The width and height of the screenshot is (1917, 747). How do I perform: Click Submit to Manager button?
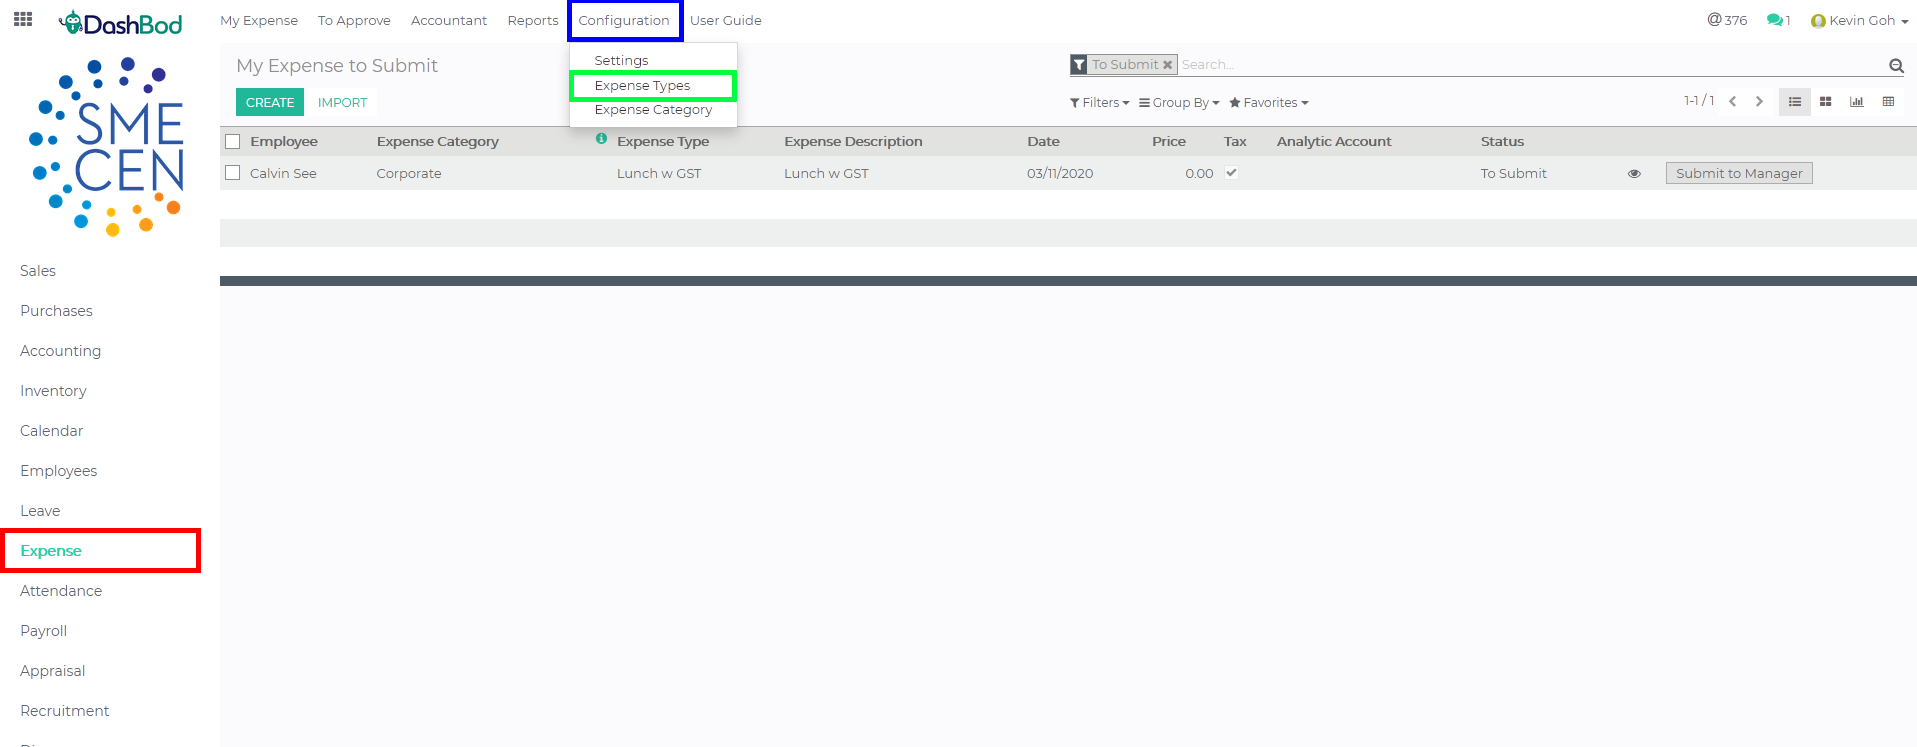(x=1738, y=173)
